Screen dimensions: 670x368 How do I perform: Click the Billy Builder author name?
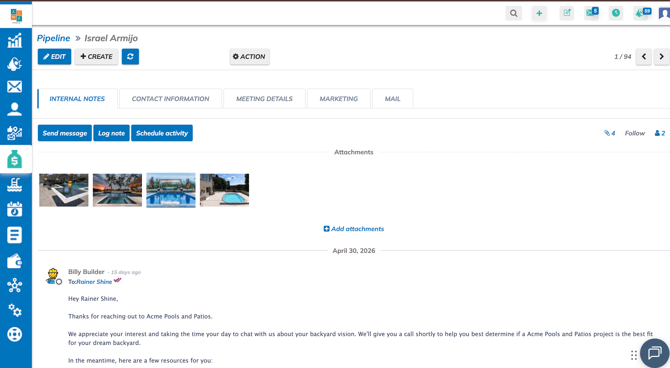click(86, 272)
